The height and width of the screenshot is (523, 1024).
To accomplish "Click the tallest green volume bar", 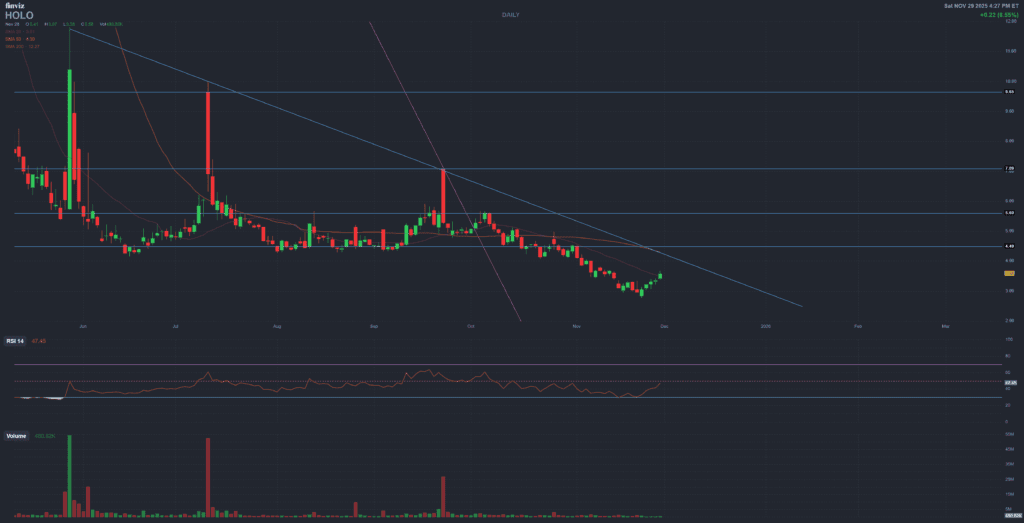I will coord(69,478).
